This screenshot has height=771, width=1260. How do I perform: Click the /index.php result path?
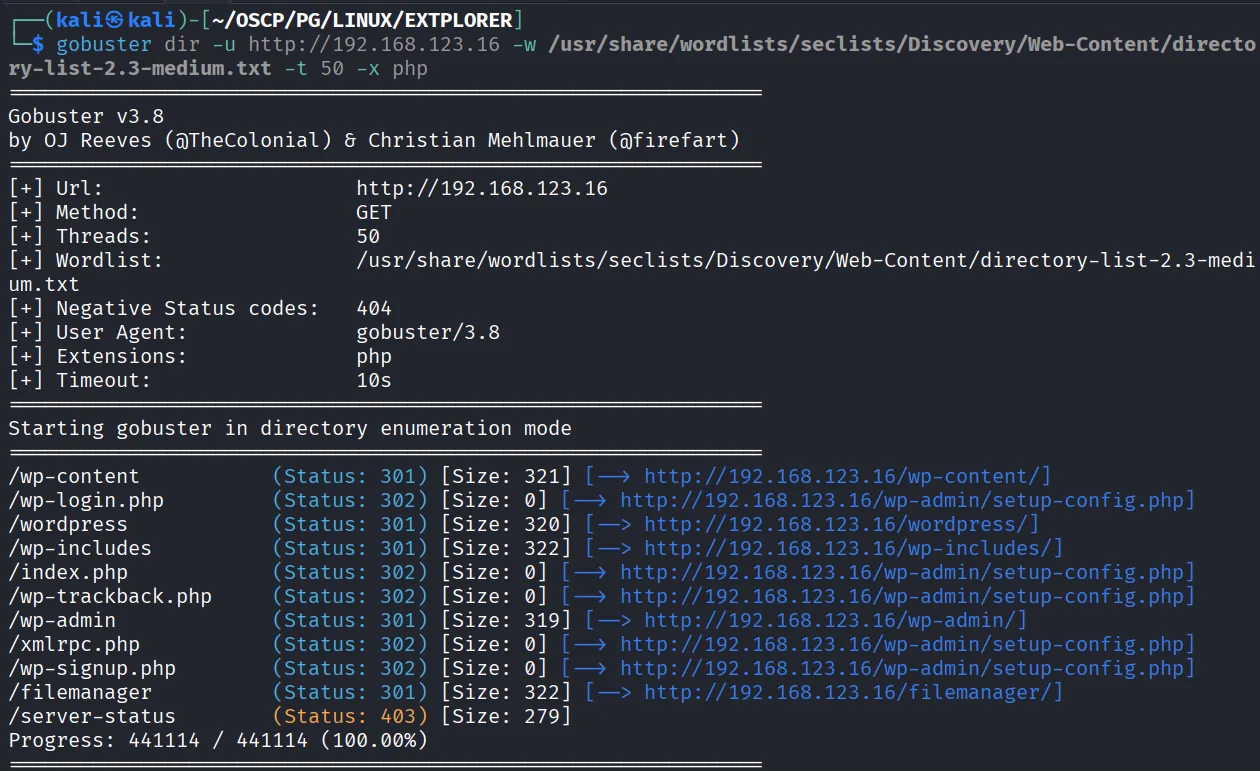(x=68, y=572)
